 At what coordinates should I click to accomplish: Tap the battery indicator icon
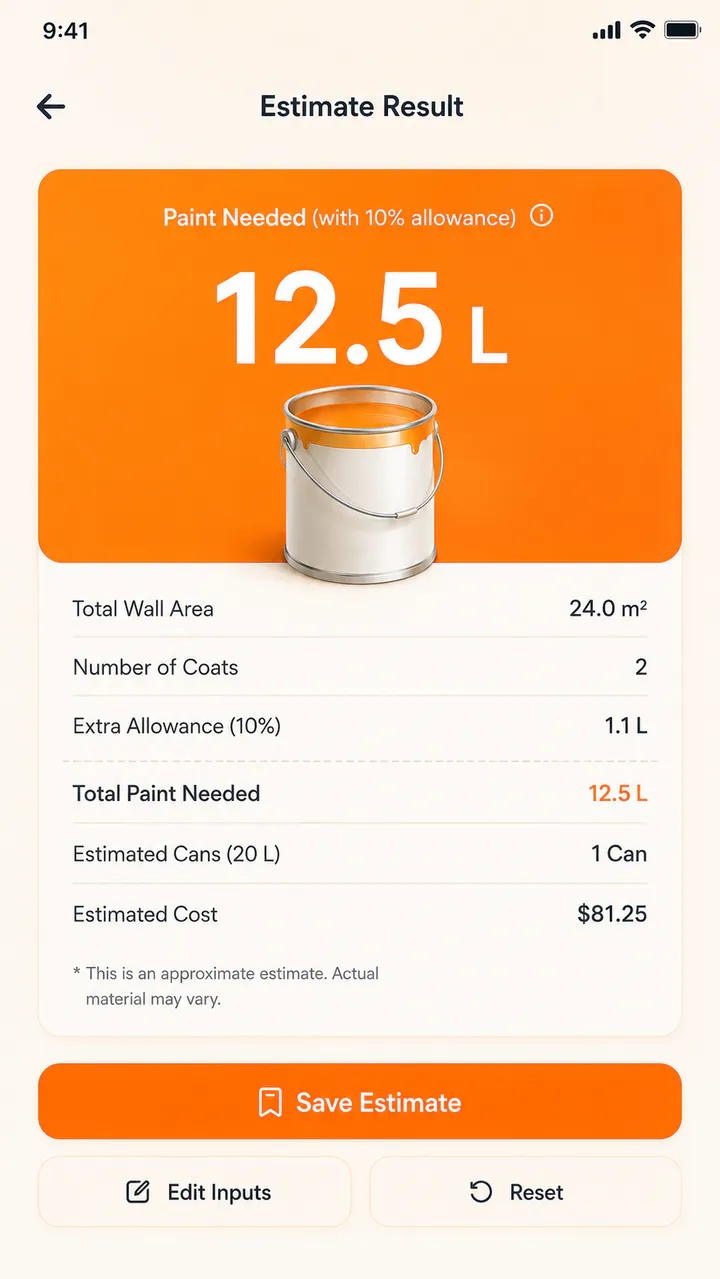click(683, 31)
